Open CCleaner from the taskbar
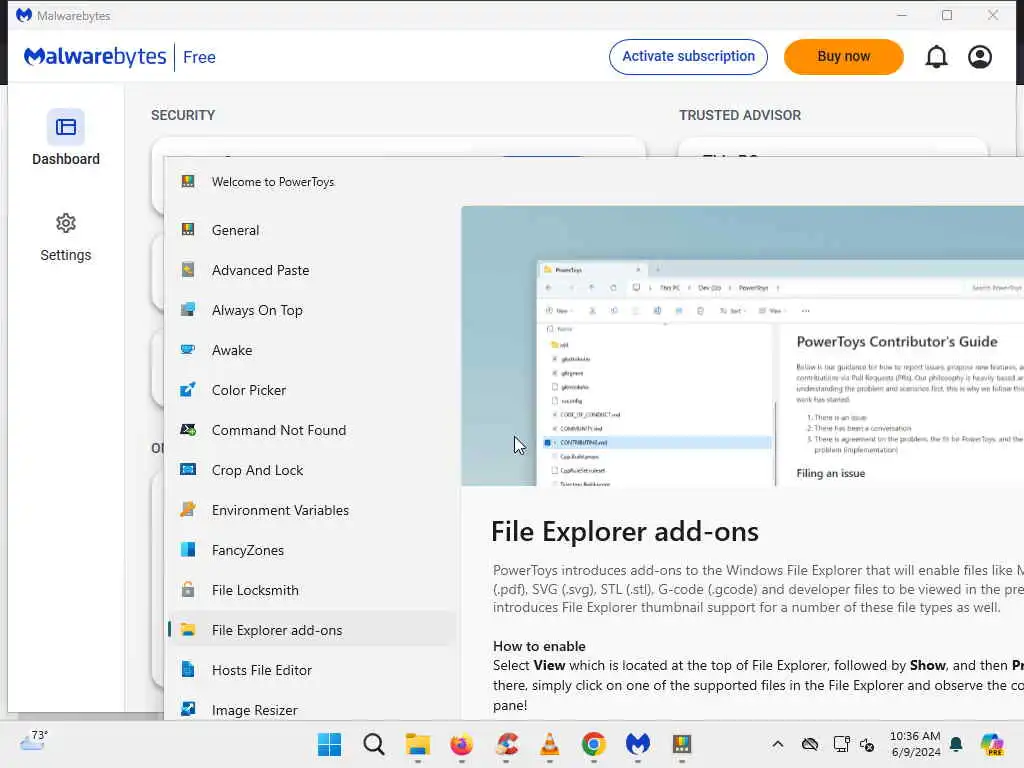This screenshot has height=768, width=1024. 506,744
